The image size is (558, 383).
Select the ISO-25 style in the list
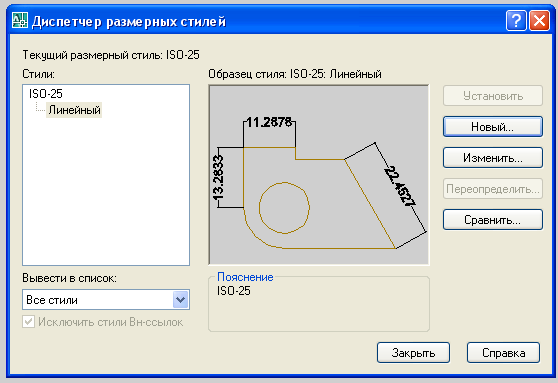click(x=46, y=94)
